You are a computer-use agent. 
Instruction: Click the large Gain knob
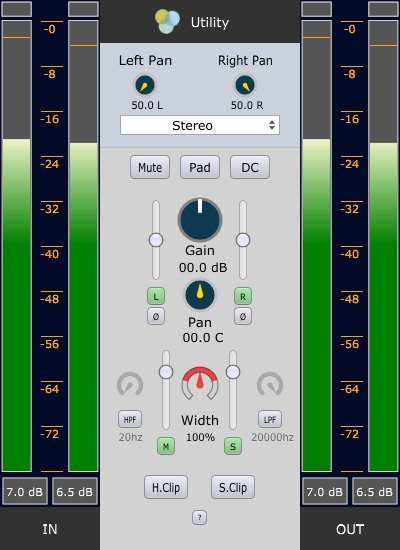(200, 220)
